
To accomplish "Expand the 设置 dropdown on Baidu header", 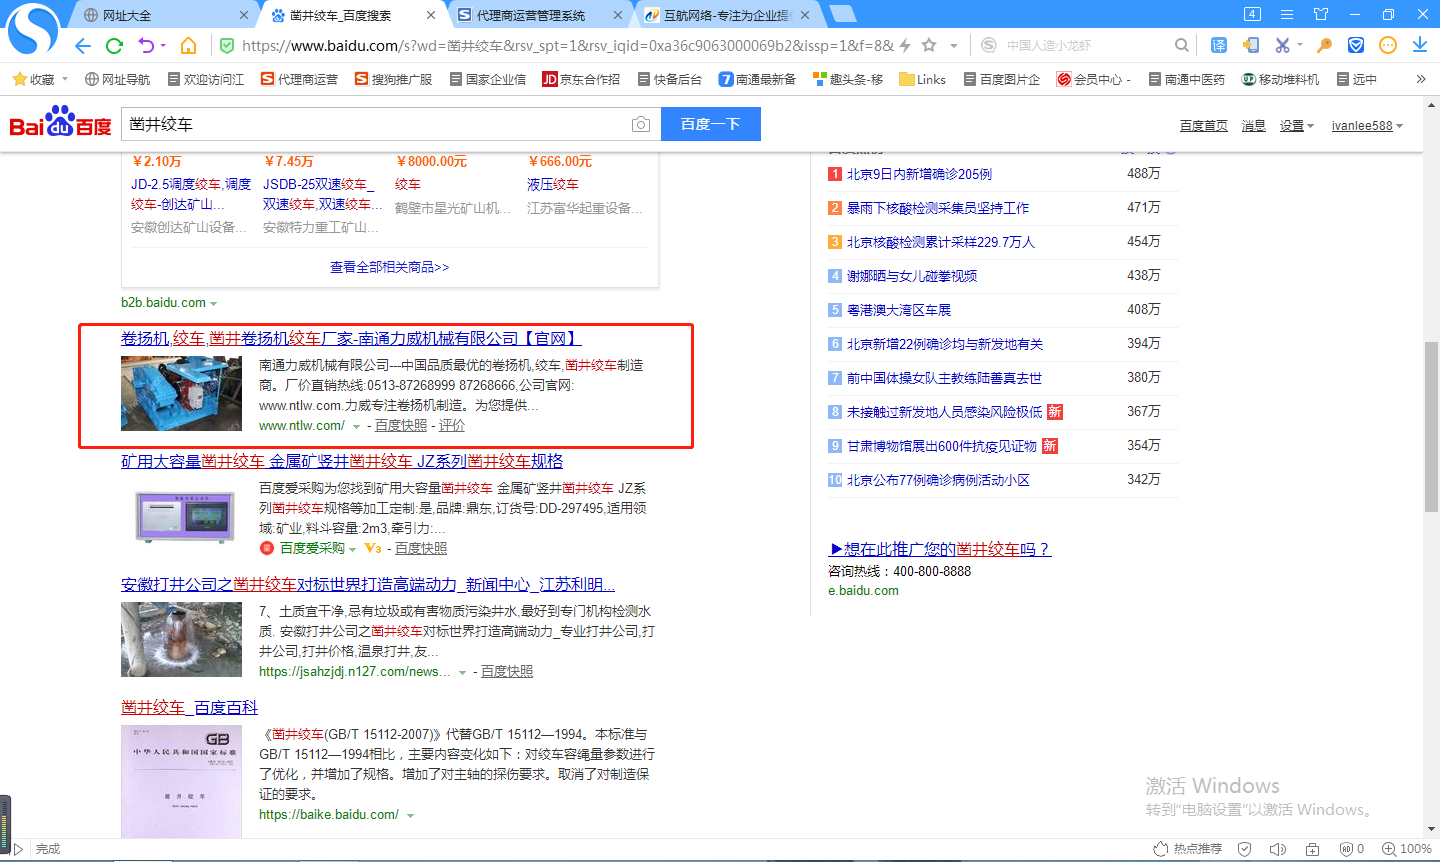I will tap(1296, 126).
